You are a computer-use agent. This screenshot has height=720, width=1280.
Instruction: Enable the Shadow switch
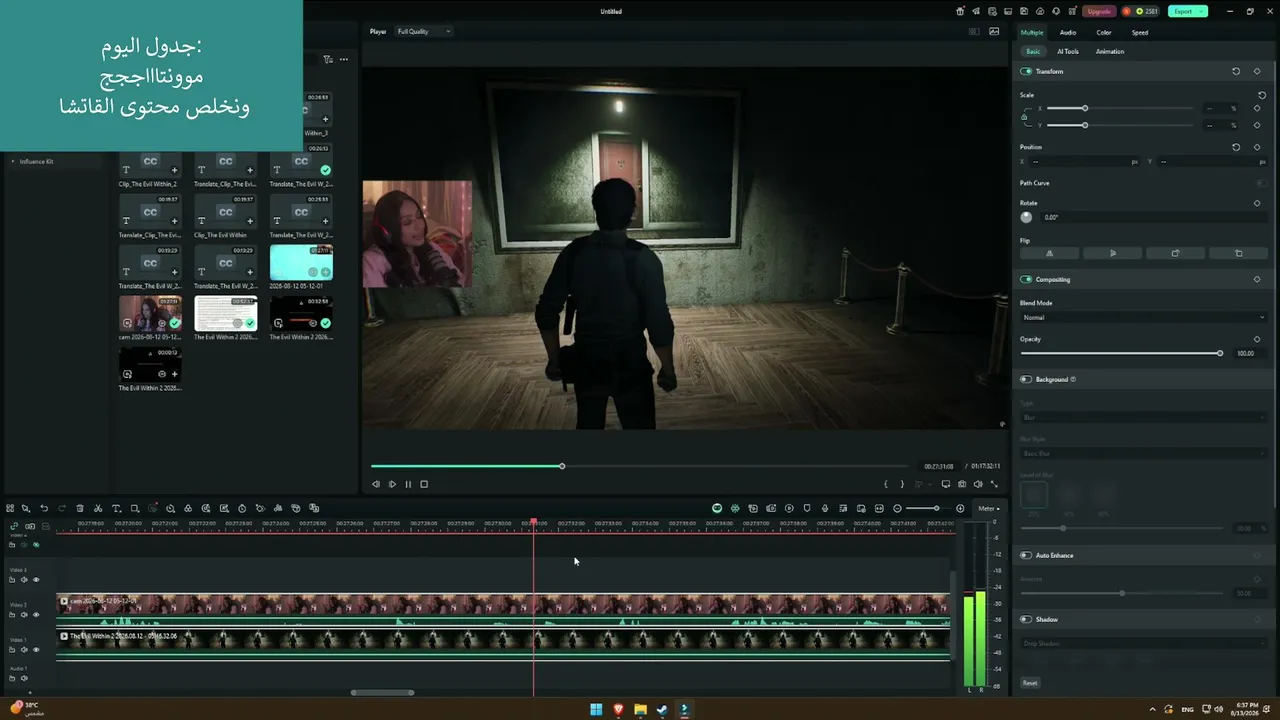(x=1026, y=620)
